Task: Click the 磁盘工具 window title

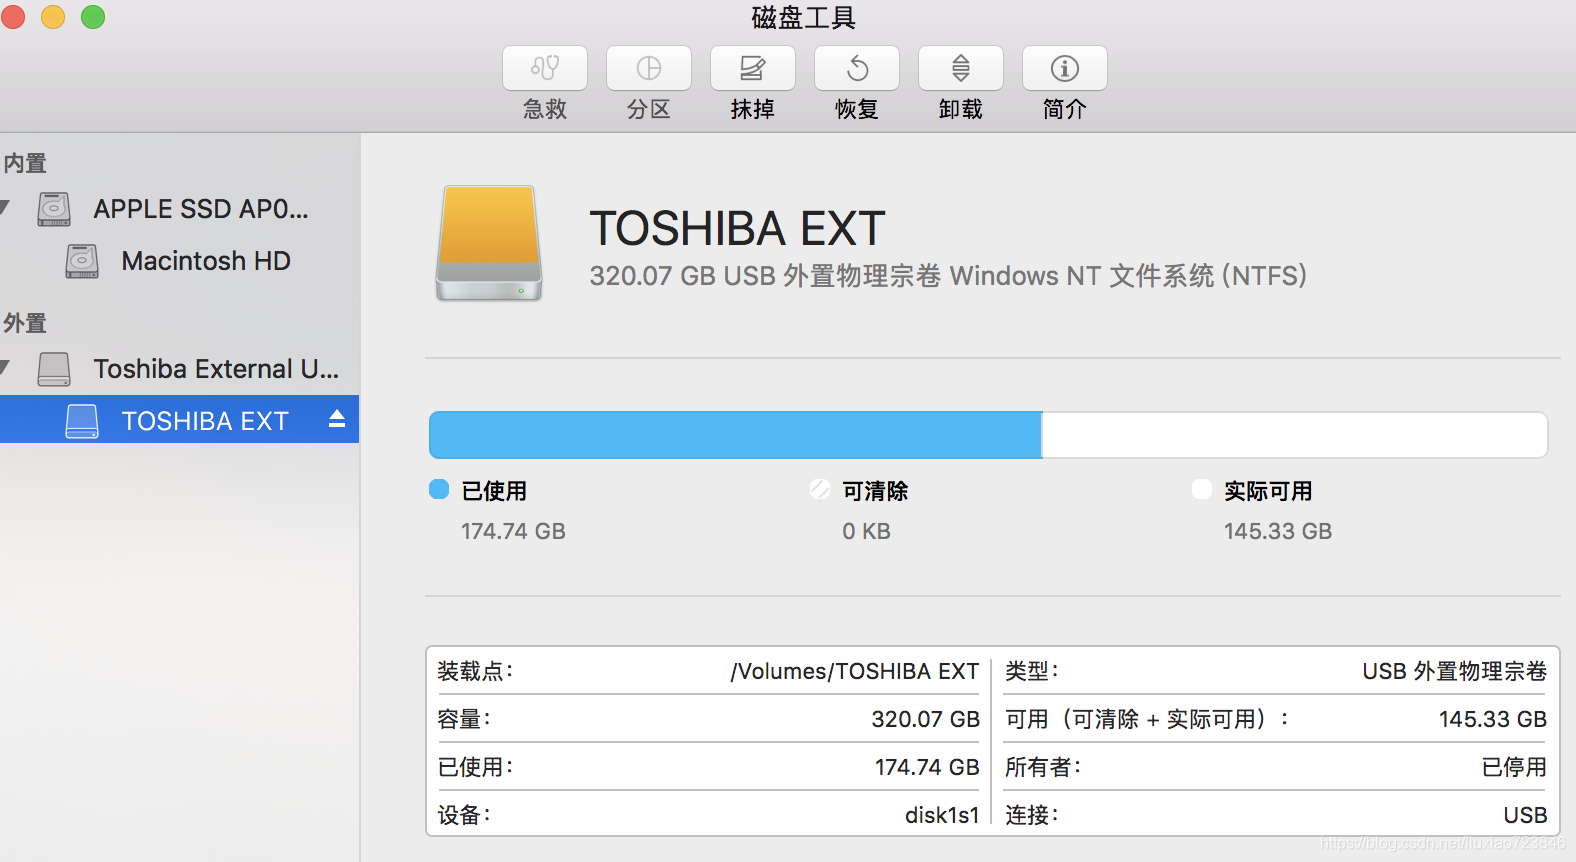Action: pyautogui.click(x=804, y=18)
